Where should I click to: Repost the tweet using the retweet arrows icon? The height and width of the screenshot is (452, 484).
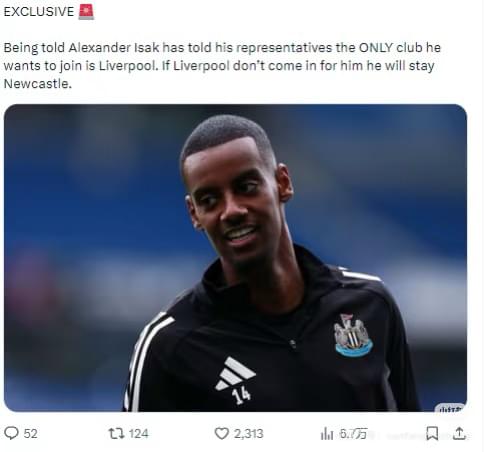pos(116,433)
